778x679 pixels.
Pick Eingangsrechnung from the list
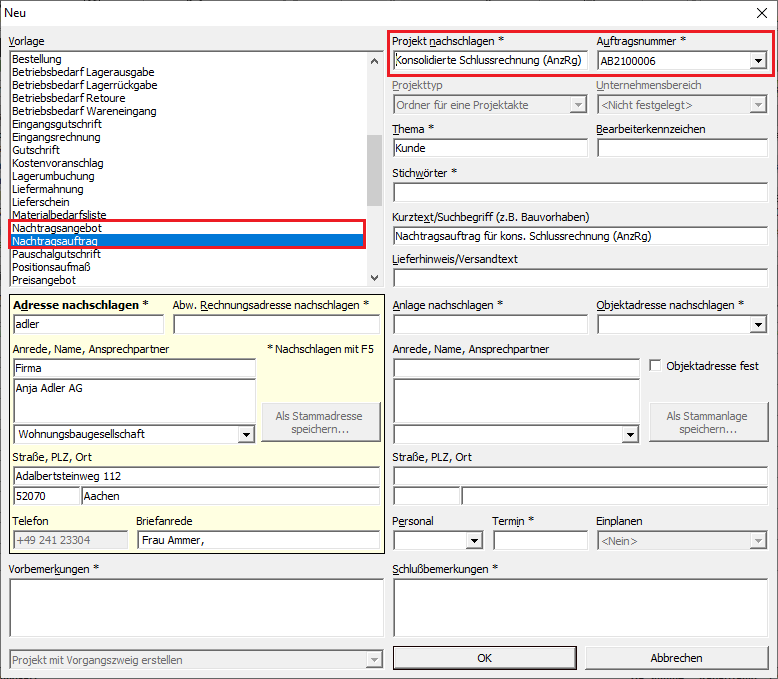coord(56,137)
